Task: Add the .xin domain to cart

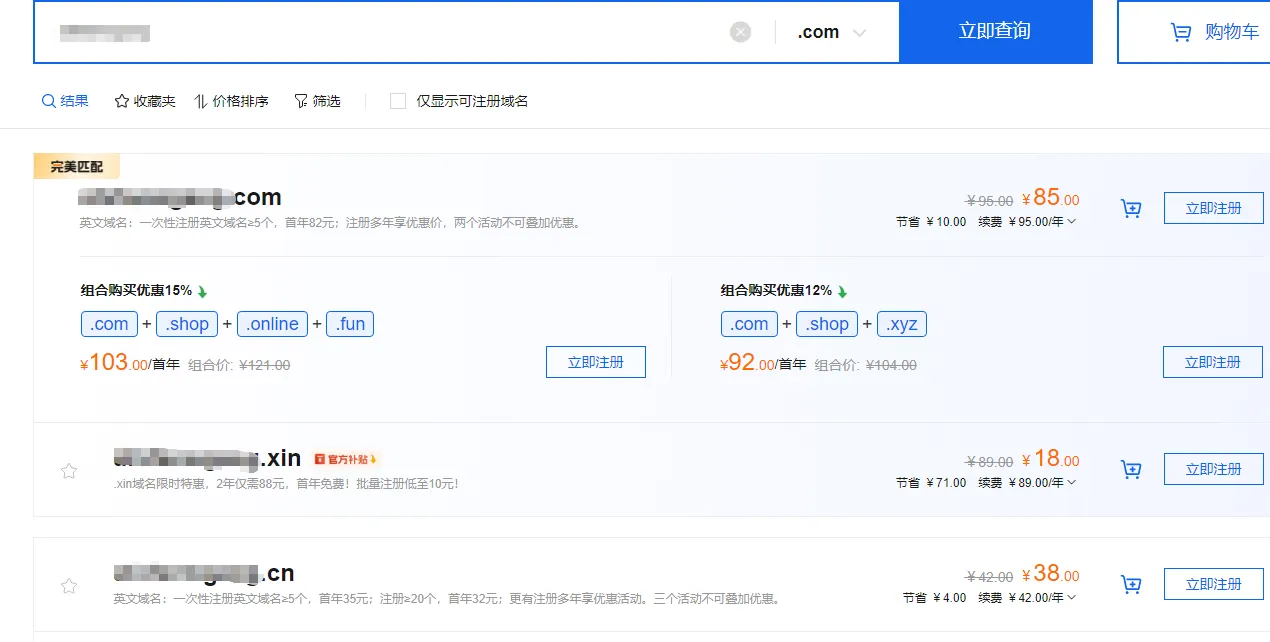Action: [x=1131, y=468]
